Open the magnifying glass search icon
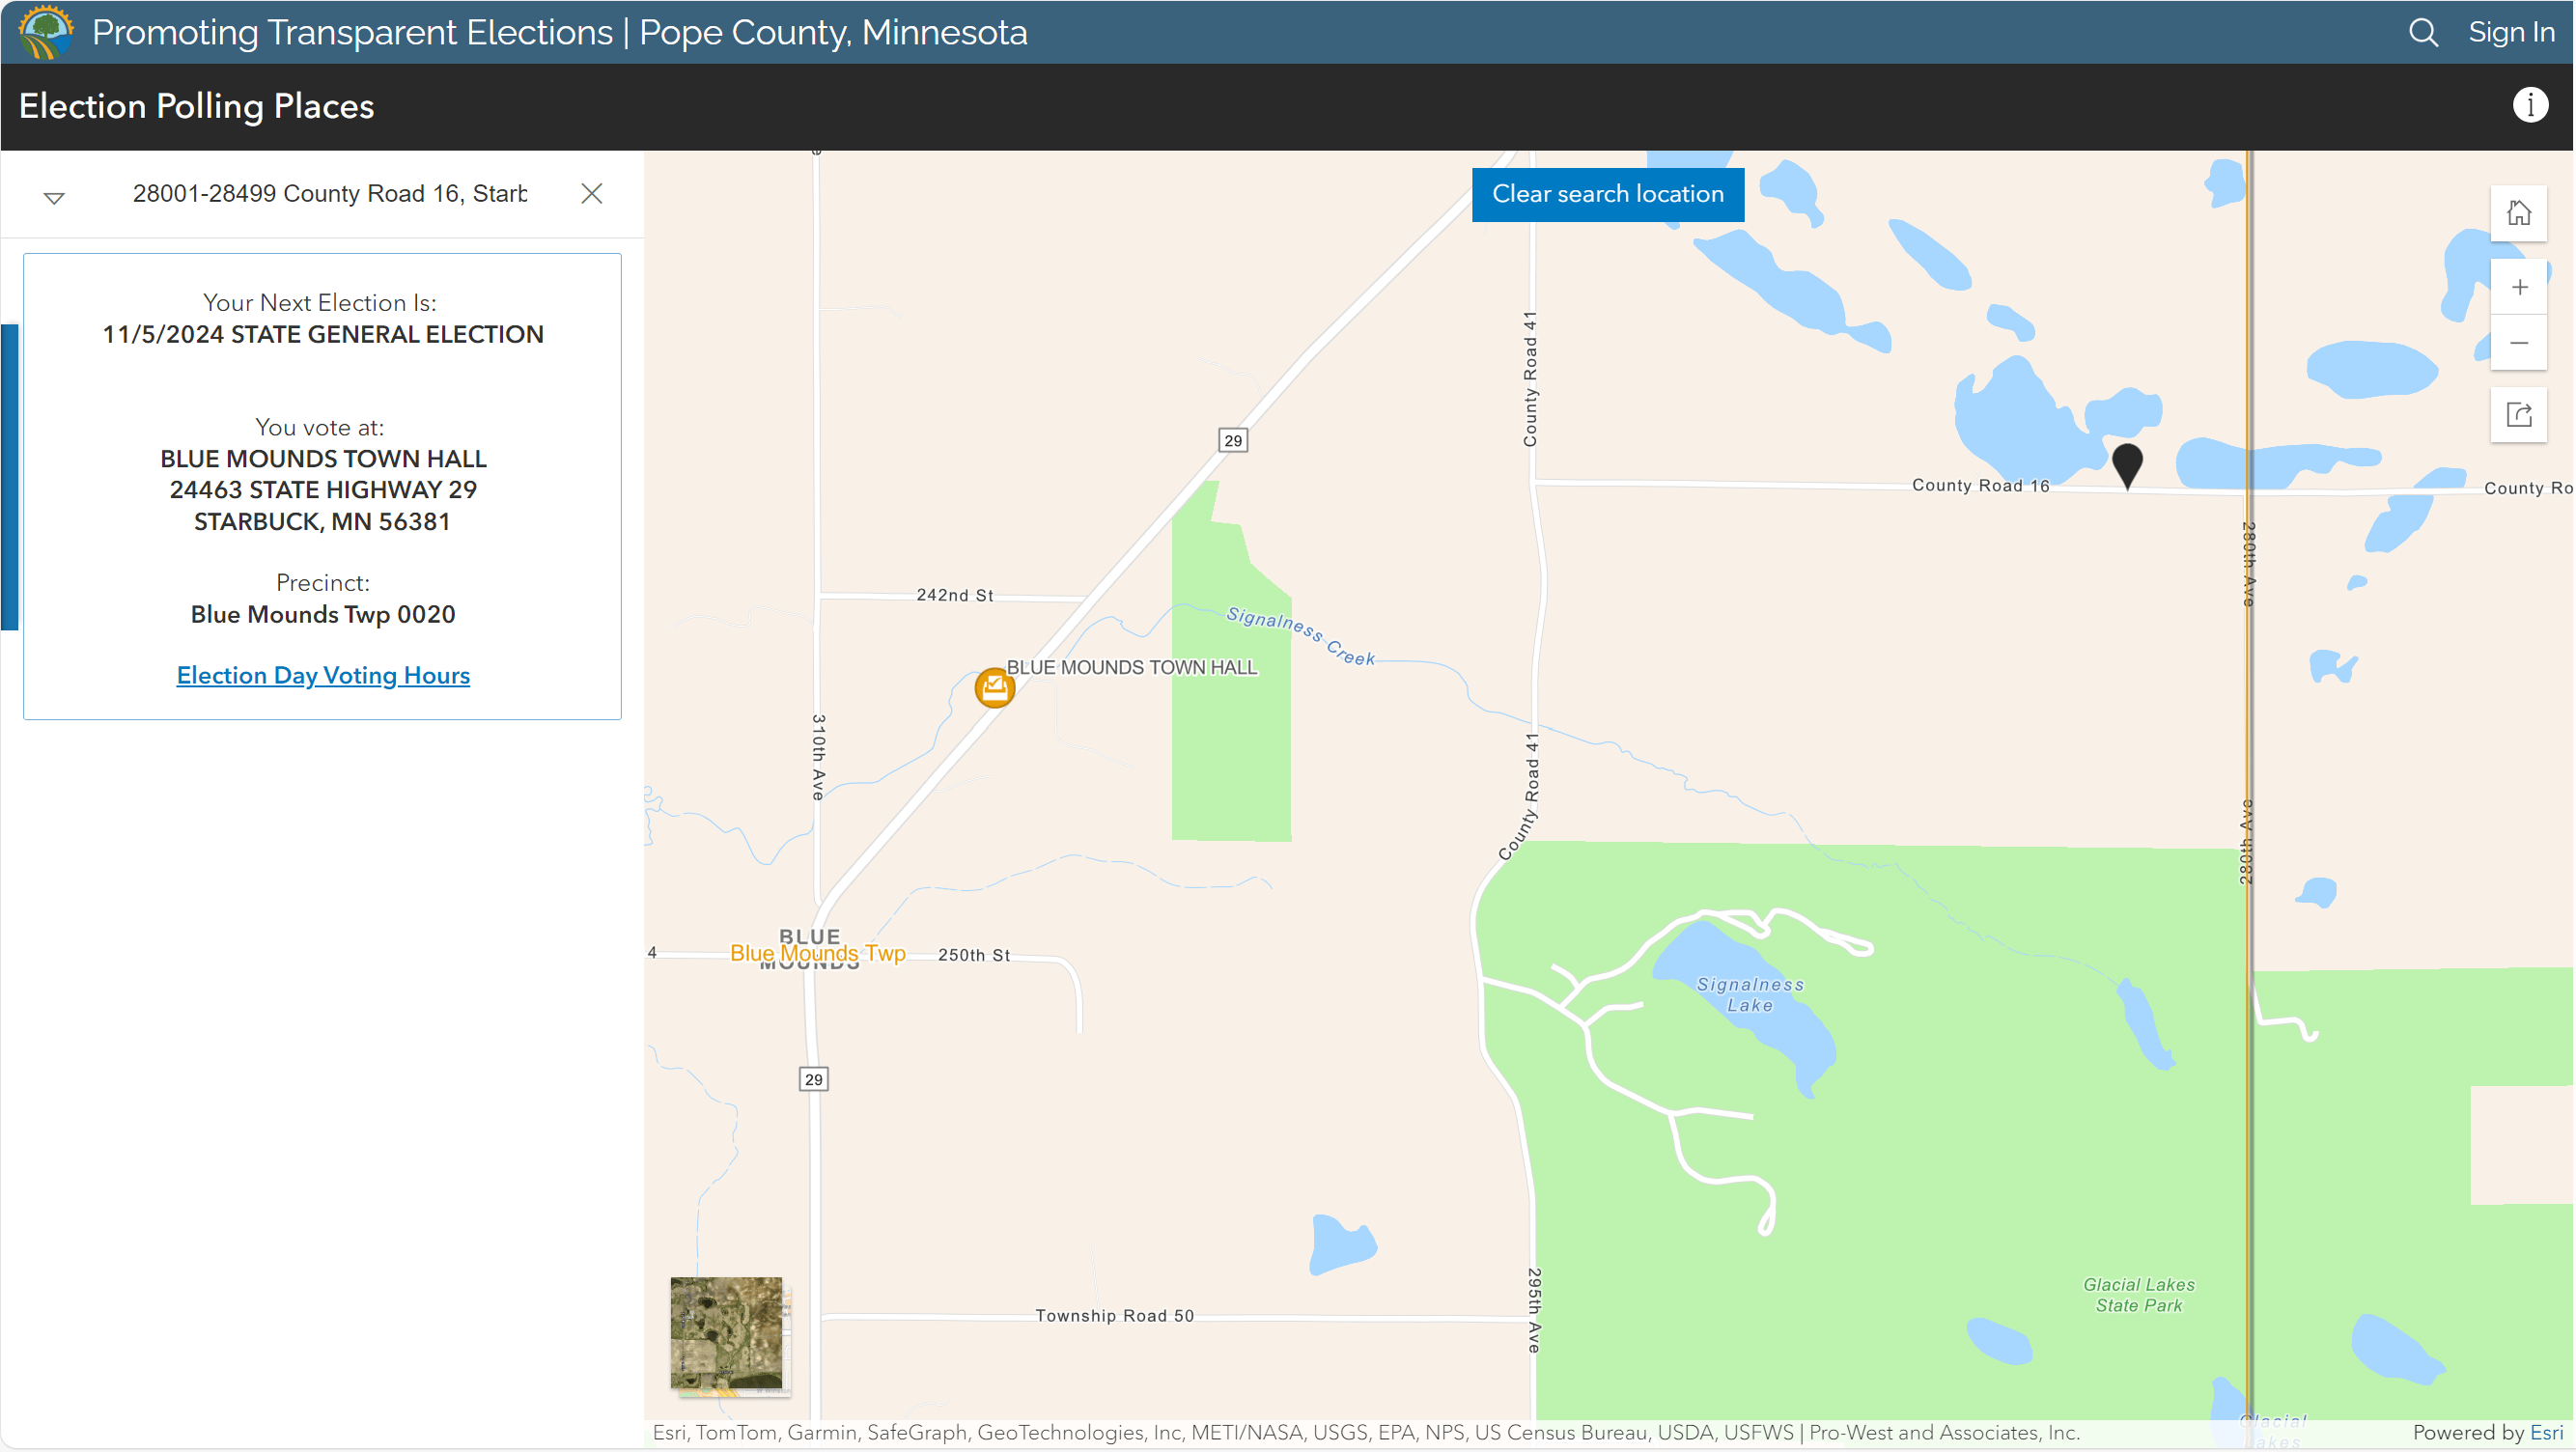This screenshot has height=1452, width=2576. point(2424,32)
